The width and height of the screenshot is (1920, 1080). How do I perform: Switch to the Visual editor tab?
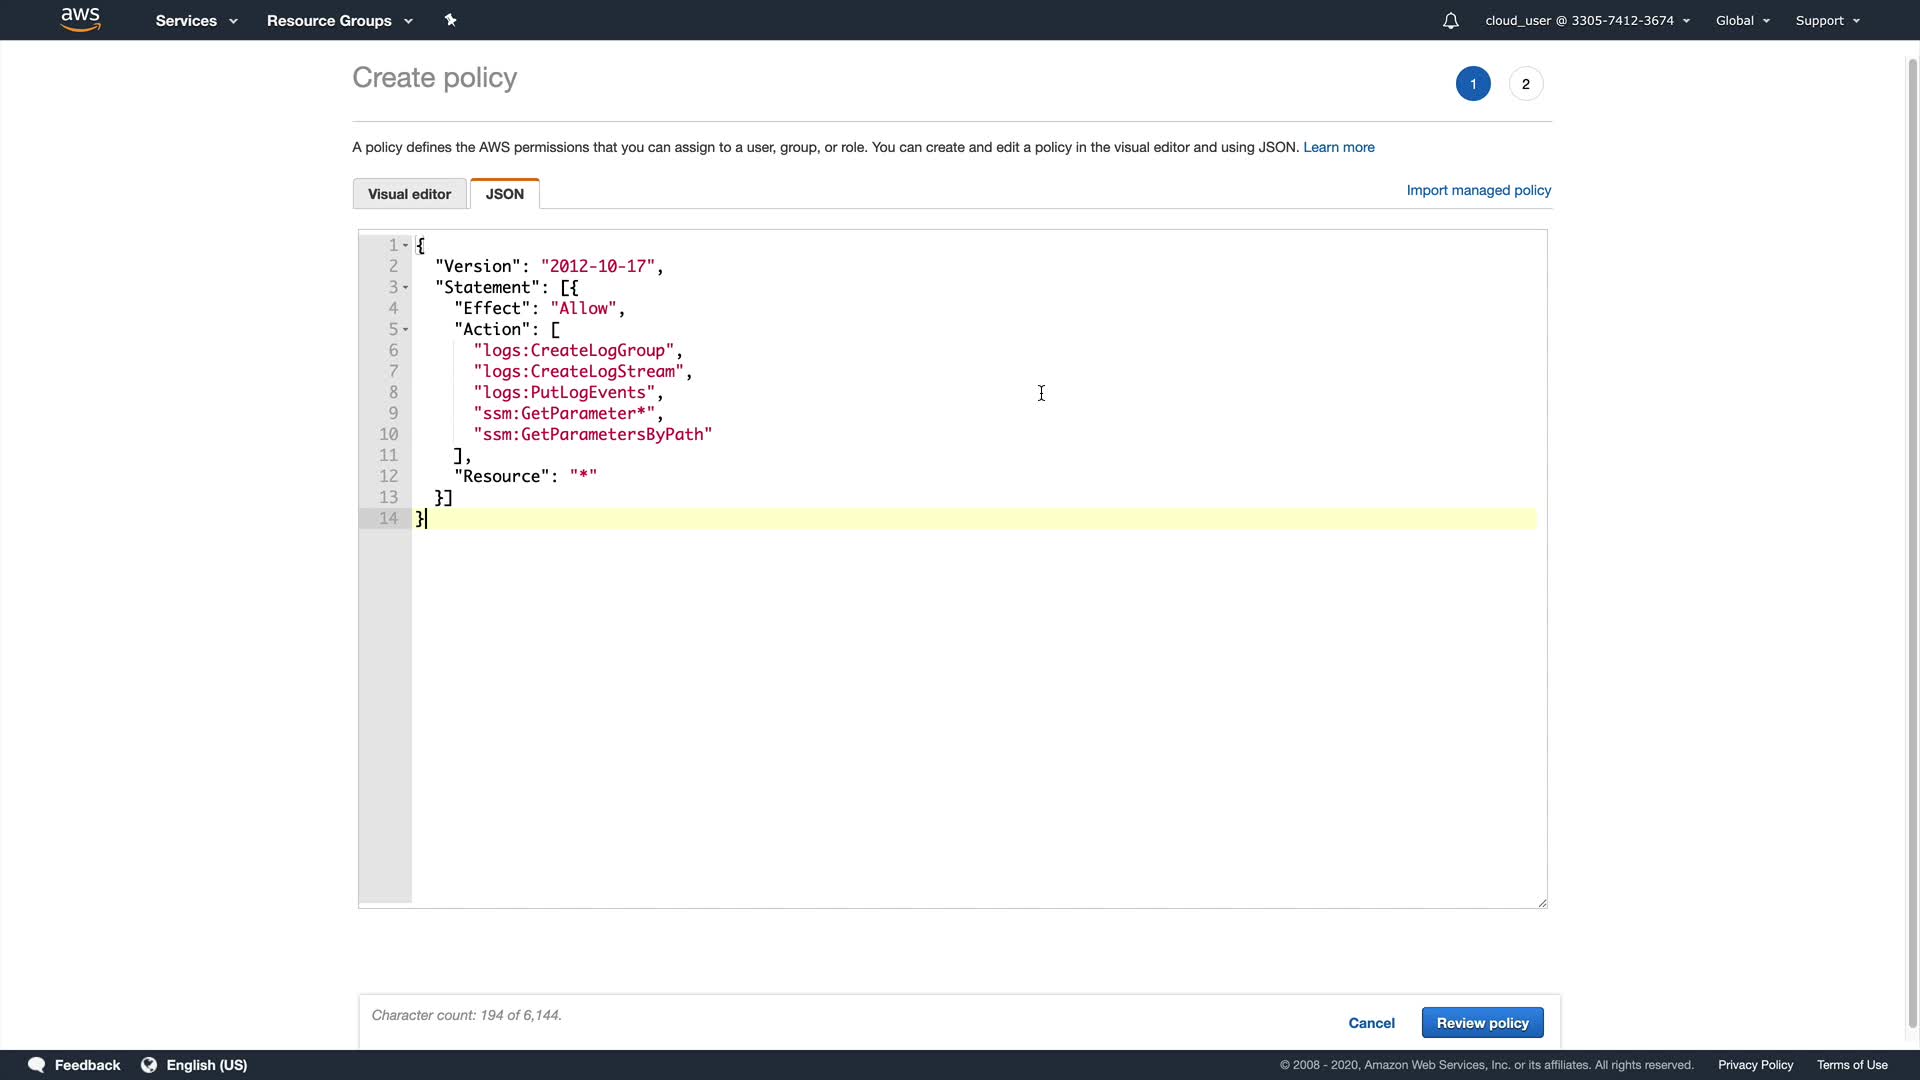click(x=409, y=194)
